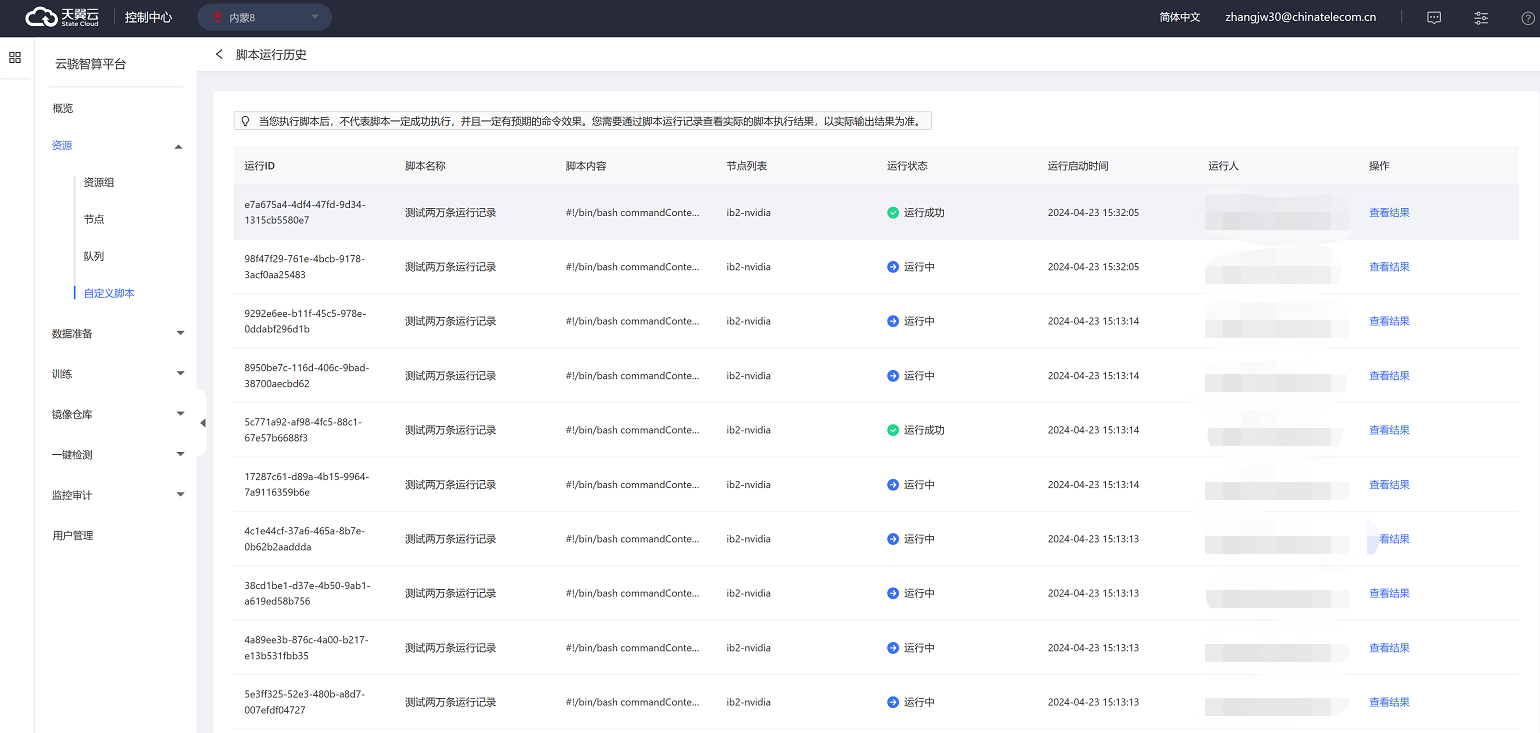
Task: Switch language via 简体中文
Action: 1180,17
